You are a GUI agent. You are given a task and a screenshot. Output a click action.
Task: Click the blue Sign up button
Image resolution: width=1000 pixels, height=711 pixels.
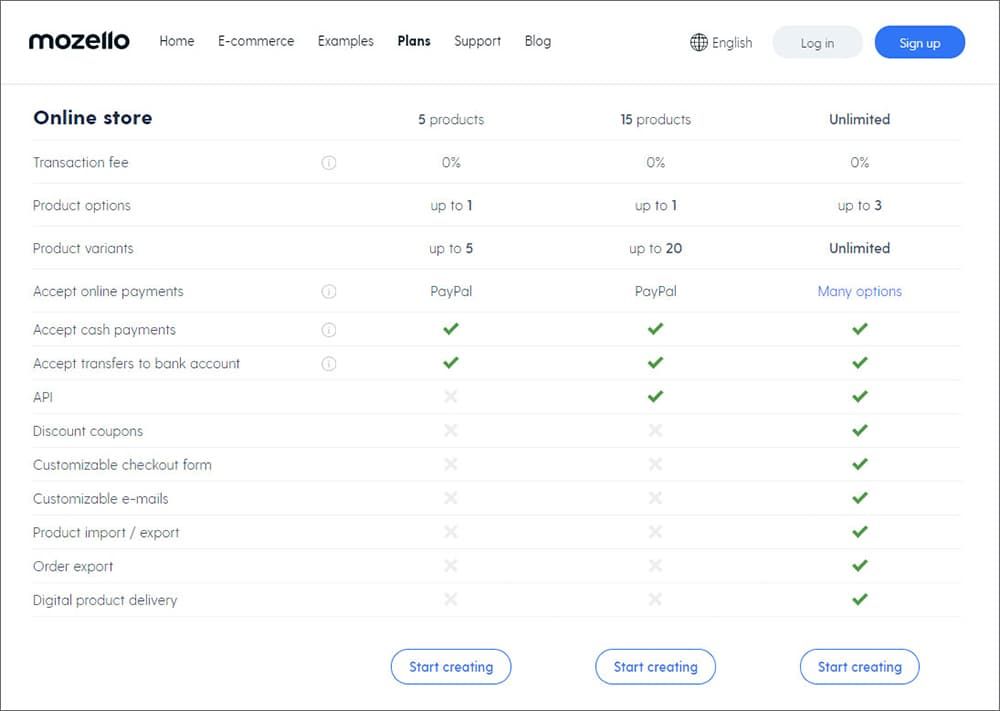920,43
